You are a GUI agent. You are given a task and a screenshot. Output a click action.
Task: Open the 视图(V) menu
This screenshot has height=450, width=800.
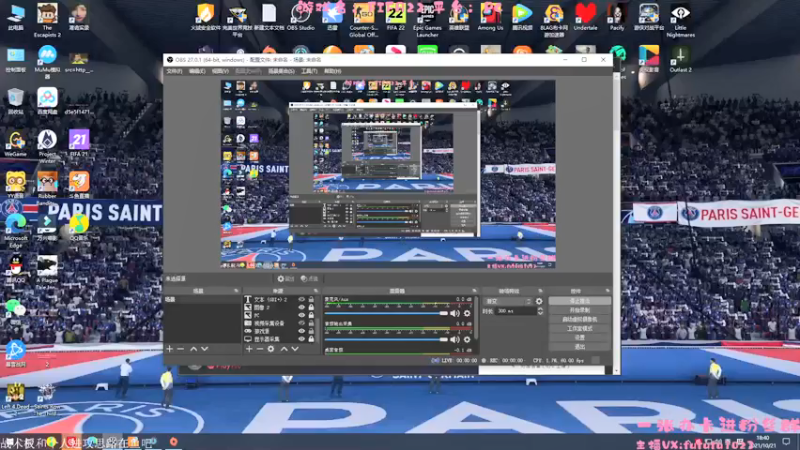pyautogui.click(x=220, y=71)
